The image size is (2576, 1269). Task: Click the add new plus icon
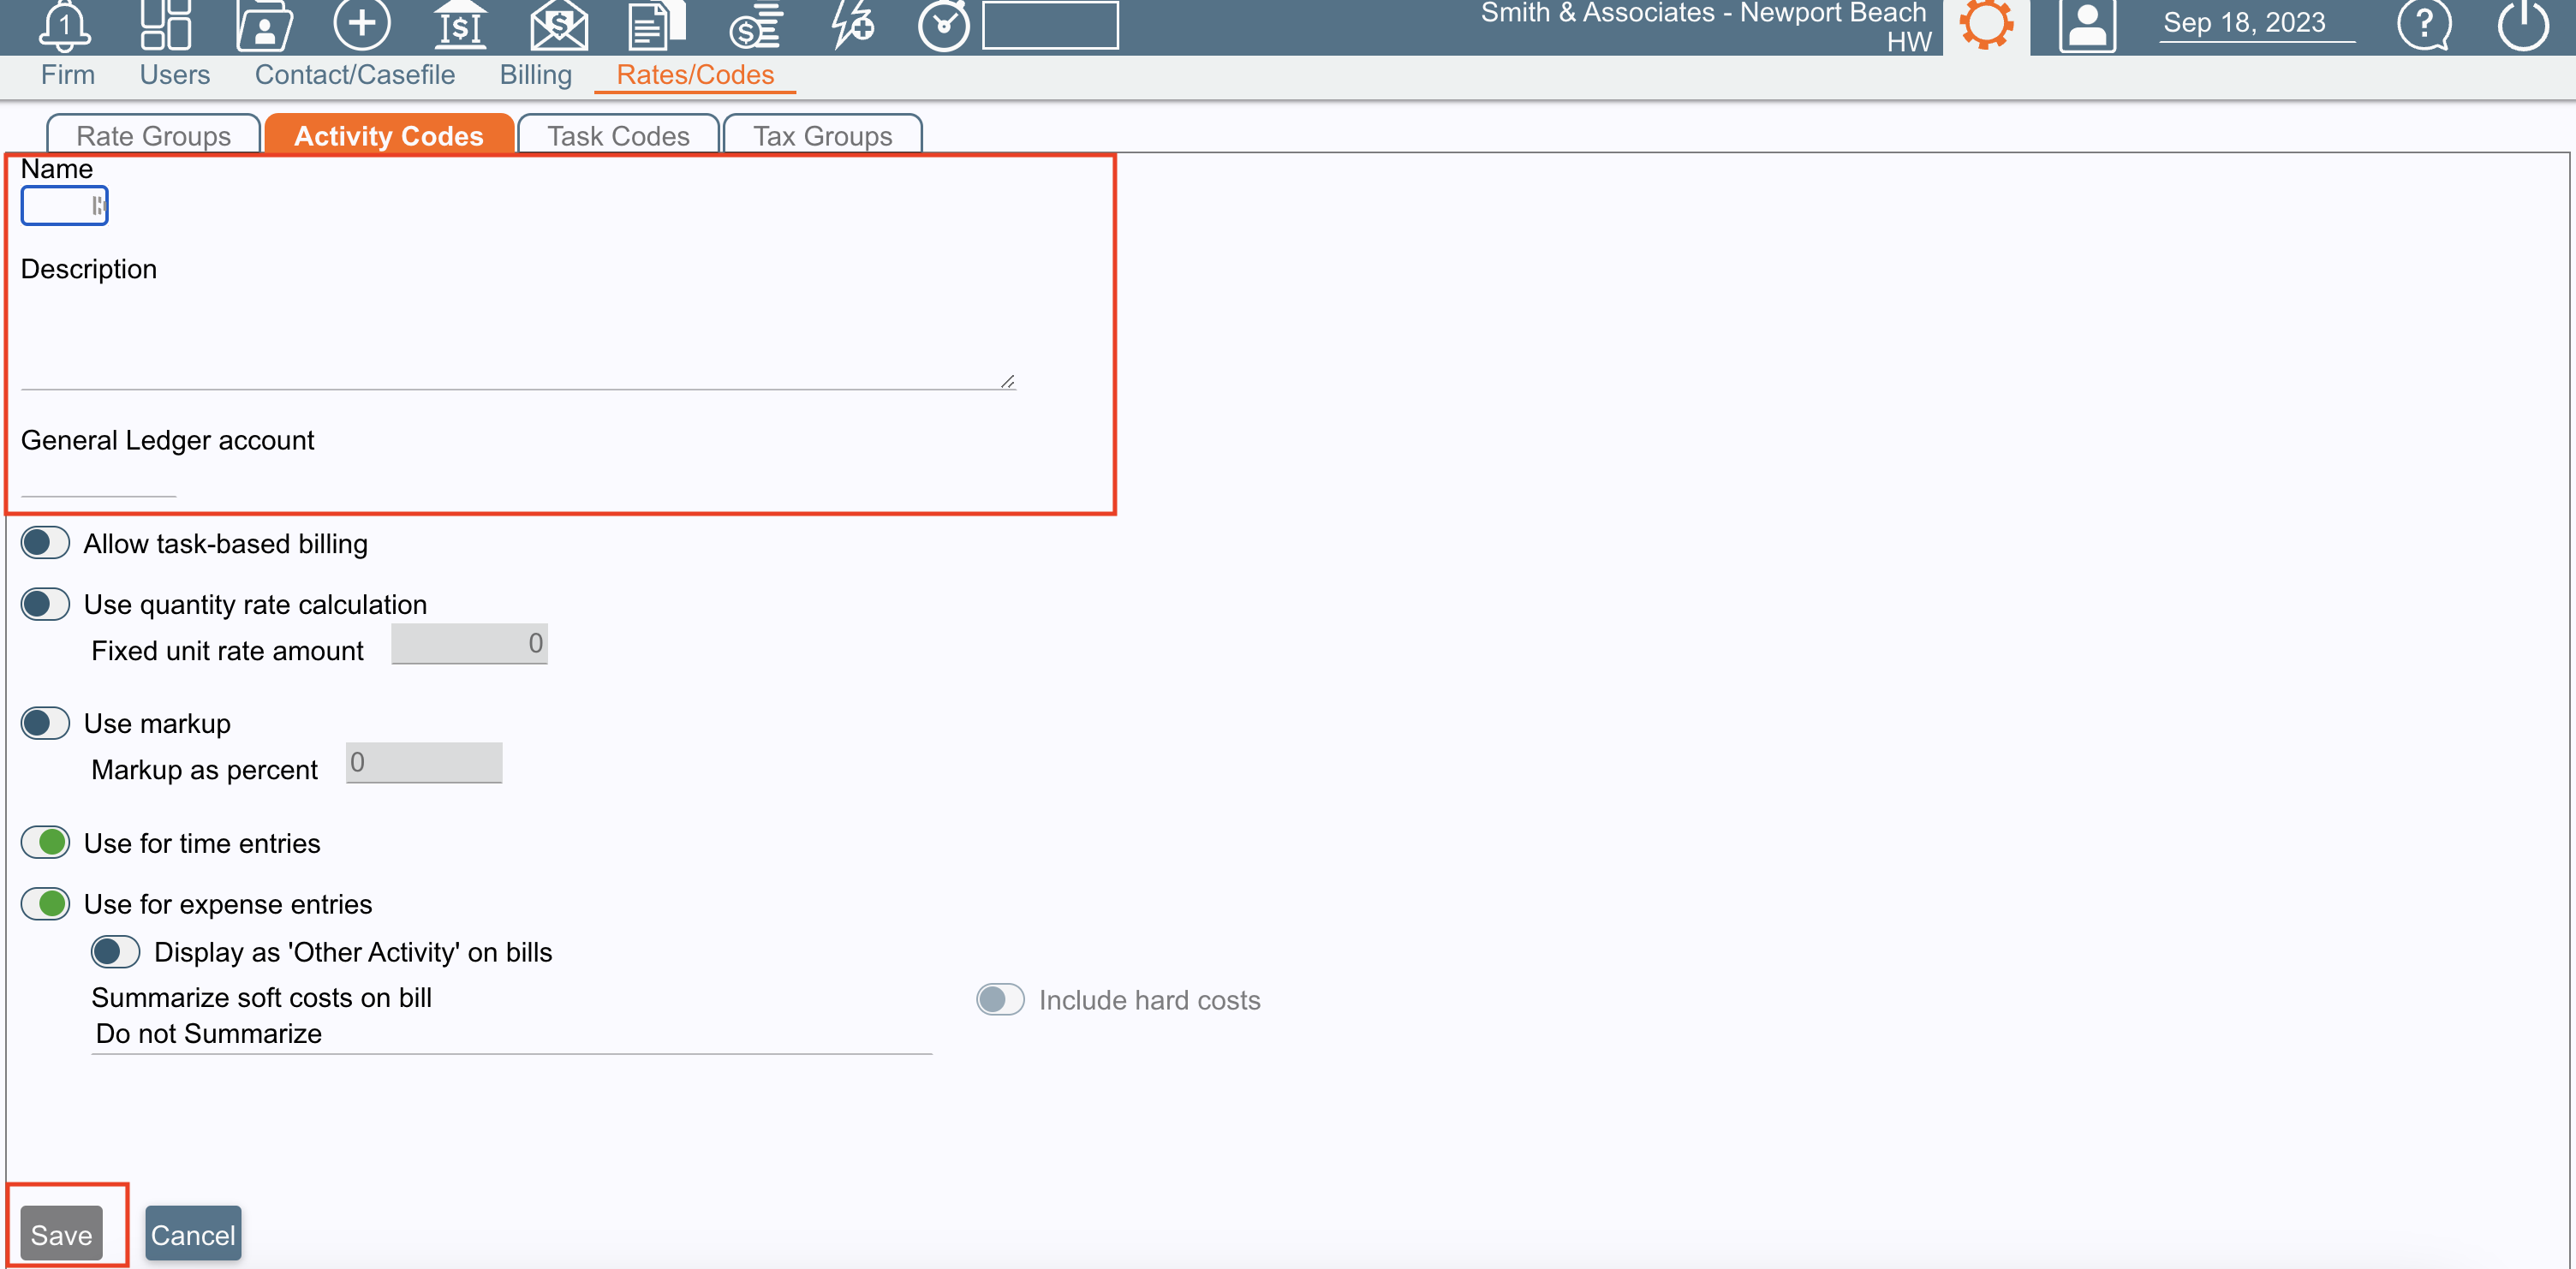[x=361, y=23]
